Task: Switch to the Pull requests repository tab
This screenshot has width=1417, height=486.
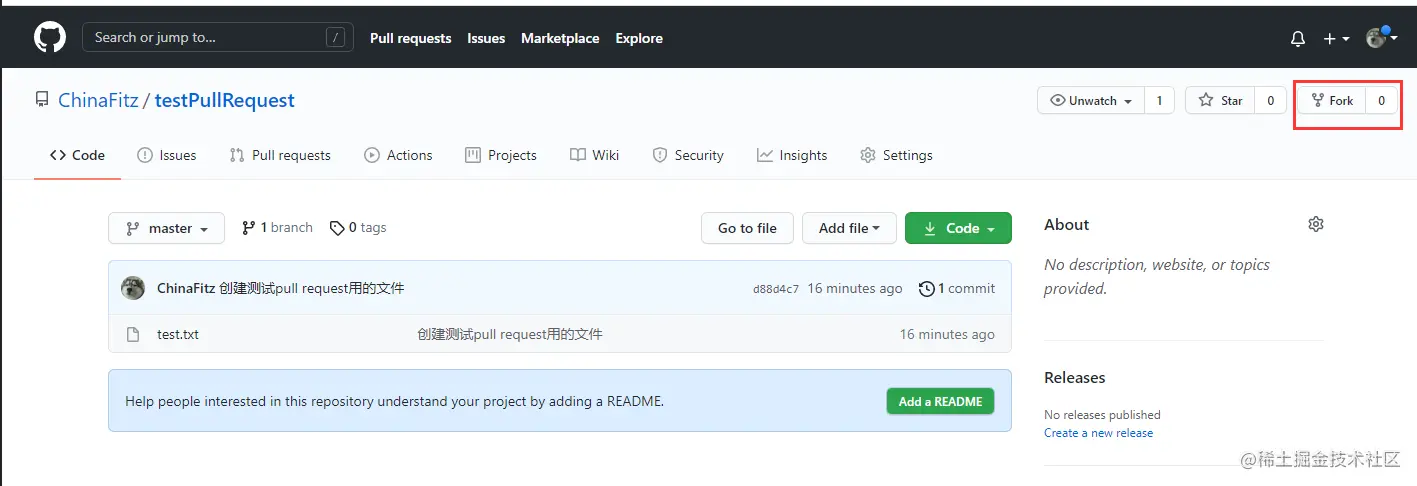Action: click(x=280, y=155)
